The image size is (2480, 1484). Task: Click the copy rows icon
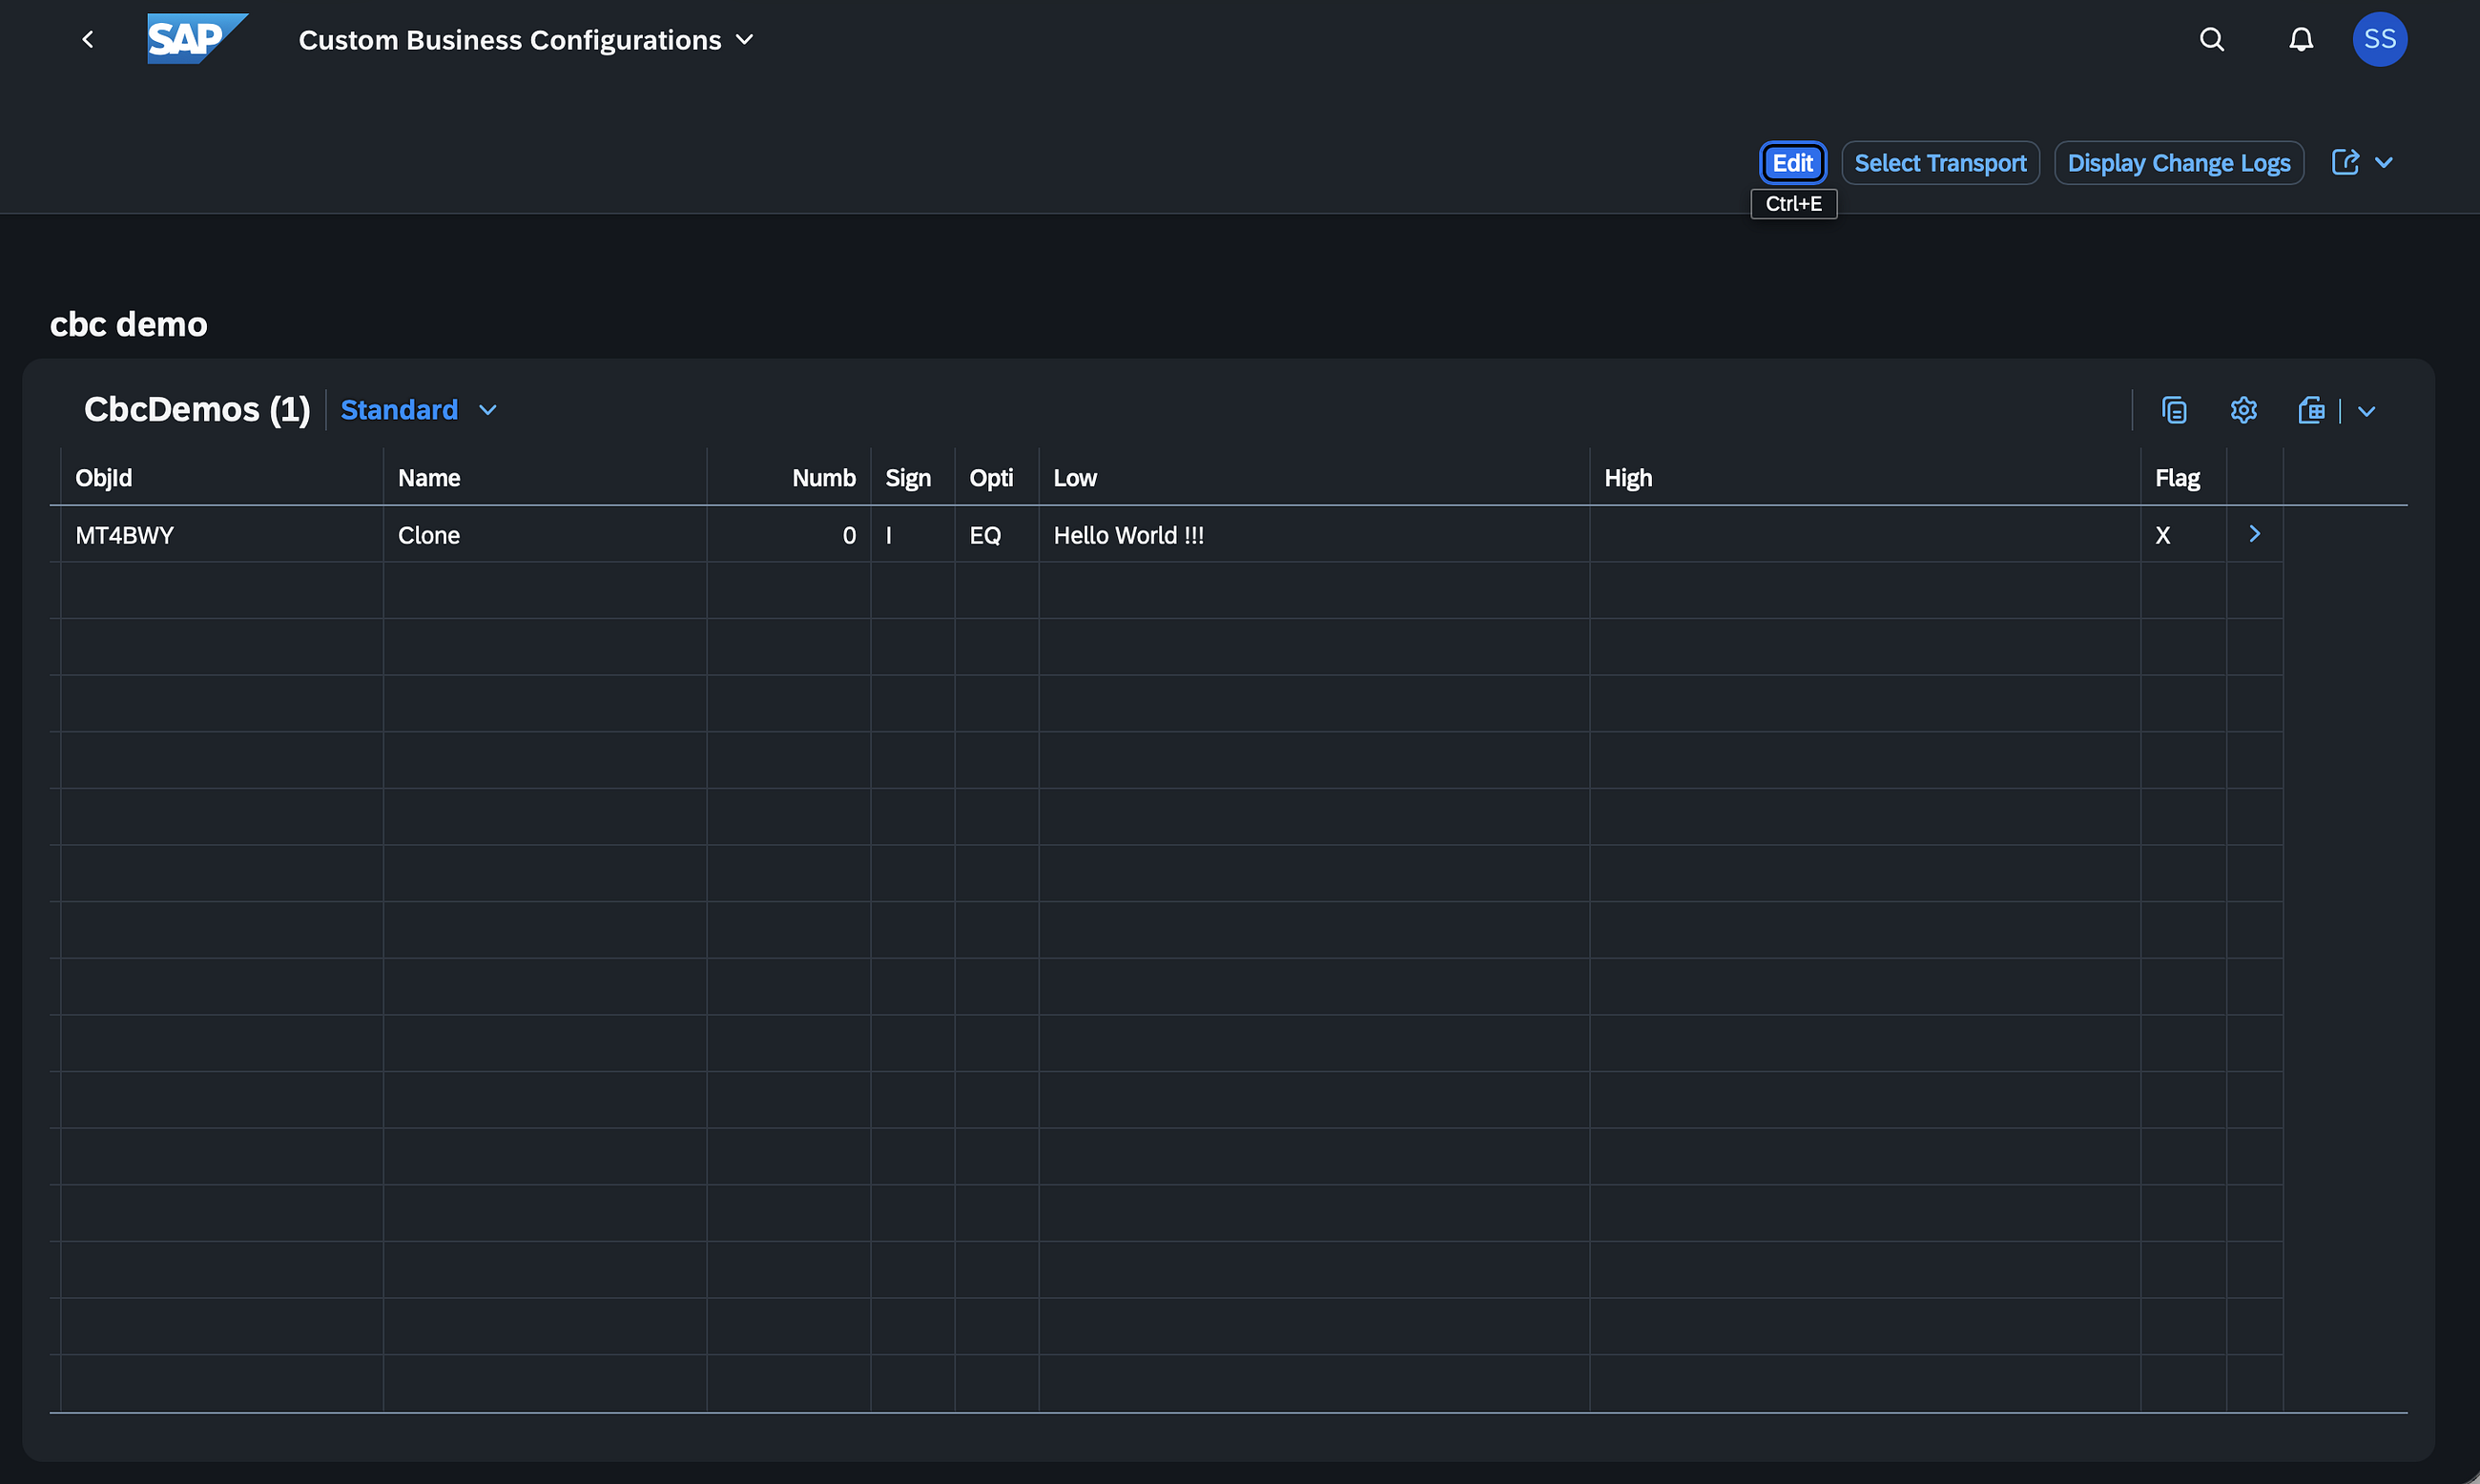pos(2174,410)
